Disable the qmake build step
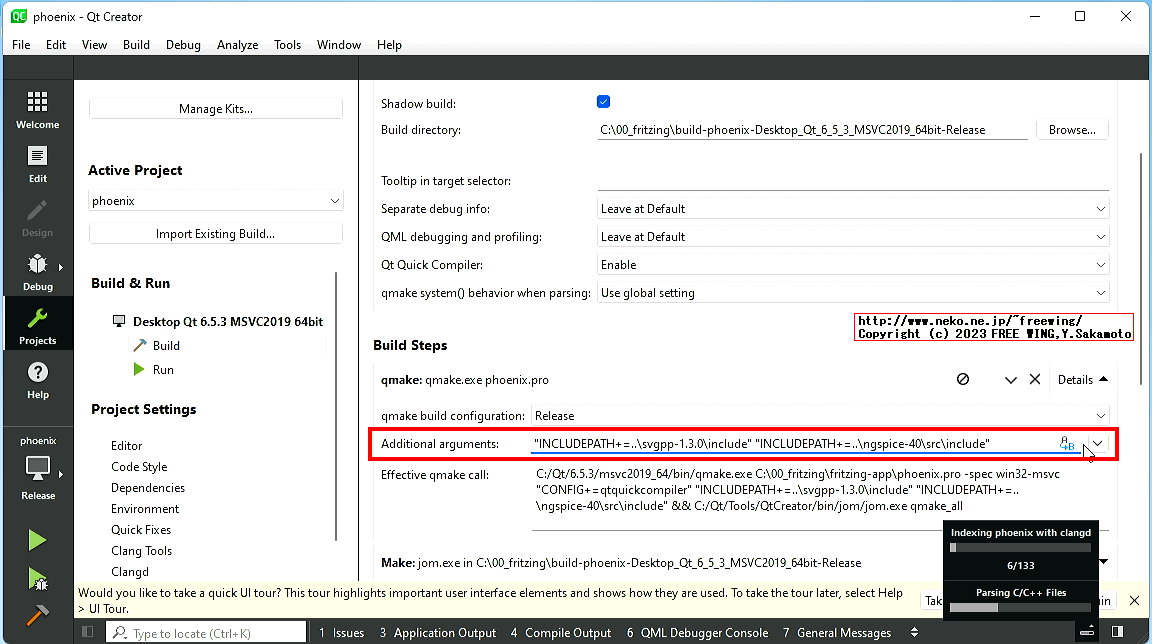This screenshot has height=644, width=1152. [963, 379]
